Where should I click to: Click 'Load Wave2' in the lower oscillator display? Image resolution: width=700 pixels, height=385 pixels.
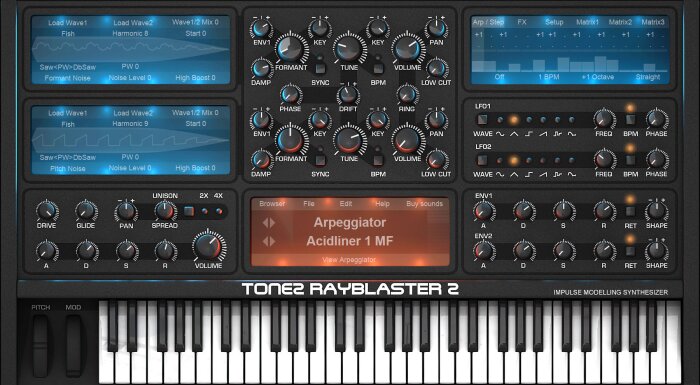click(x=133, y=113)
